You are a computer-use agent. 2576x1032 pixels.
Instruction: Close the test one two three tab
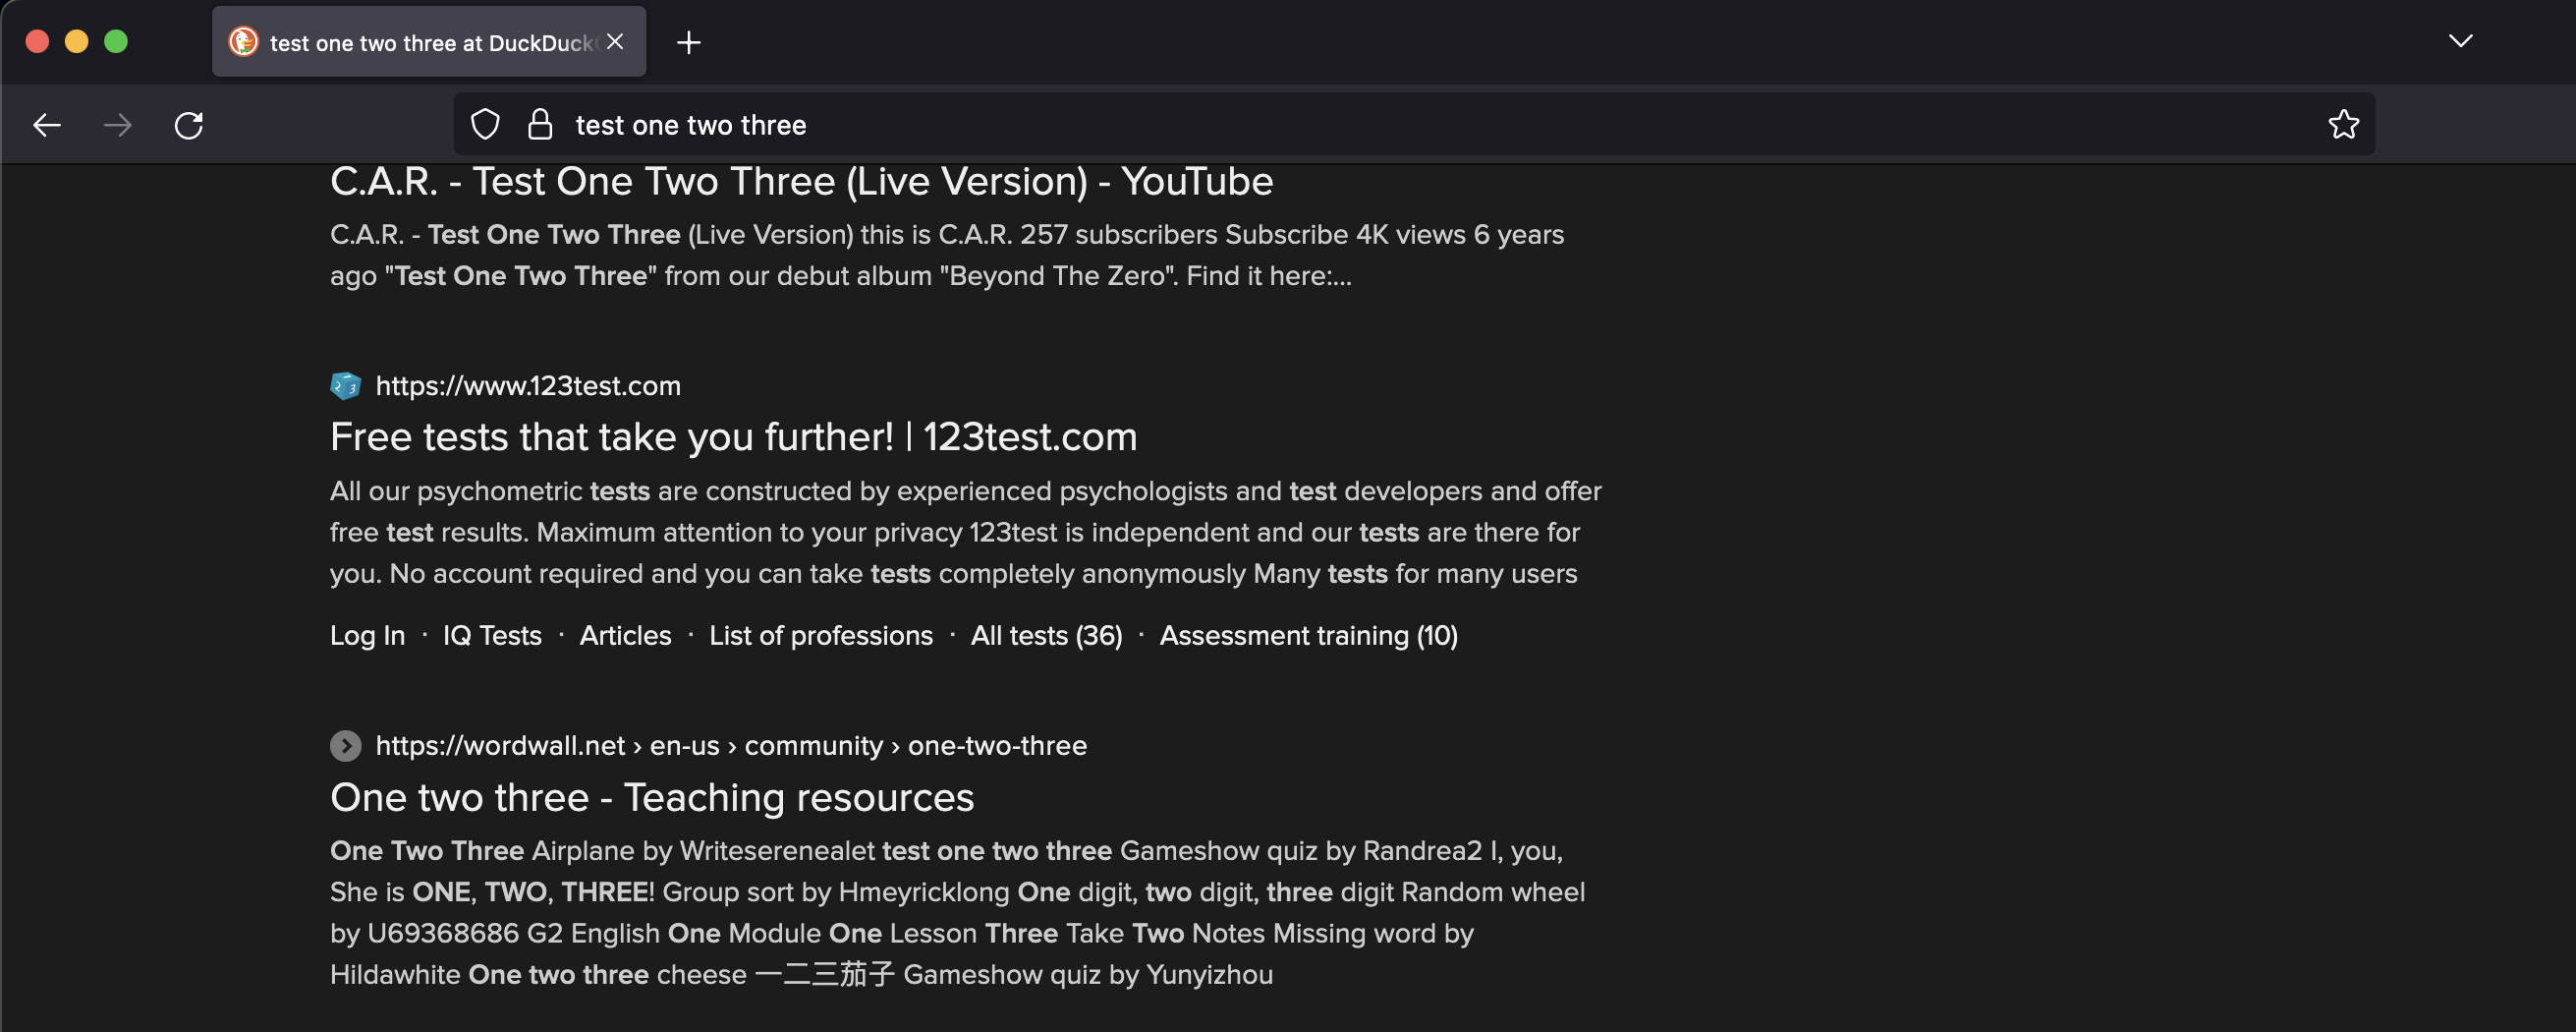tap(615, 42)
